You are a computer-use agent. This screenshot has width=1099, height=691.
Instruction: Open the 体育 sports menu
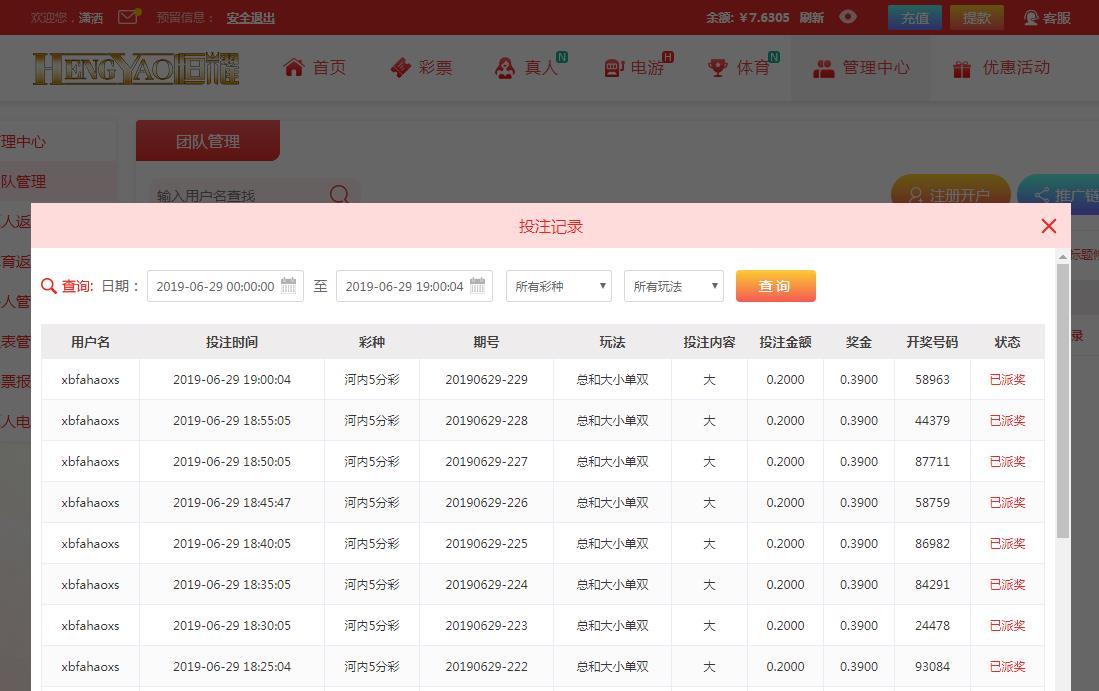pos(743,67)
